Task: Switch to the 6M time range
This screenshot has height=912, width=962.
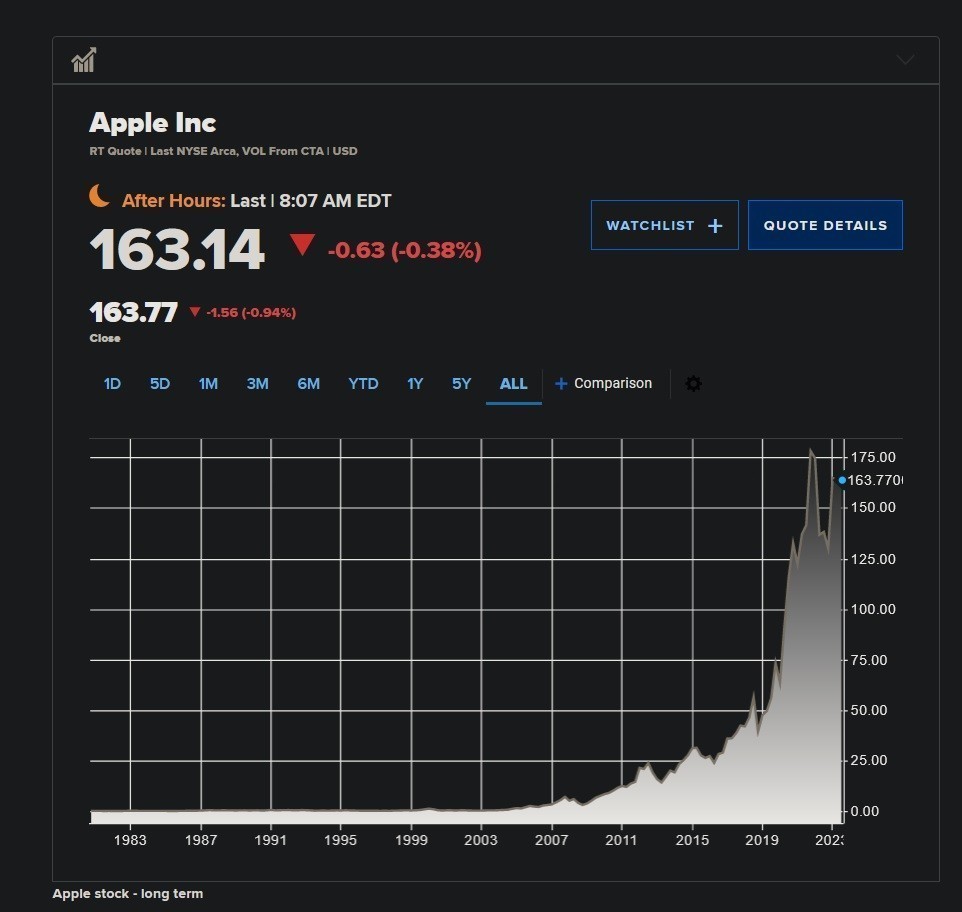Action: [x=308, y=384]
